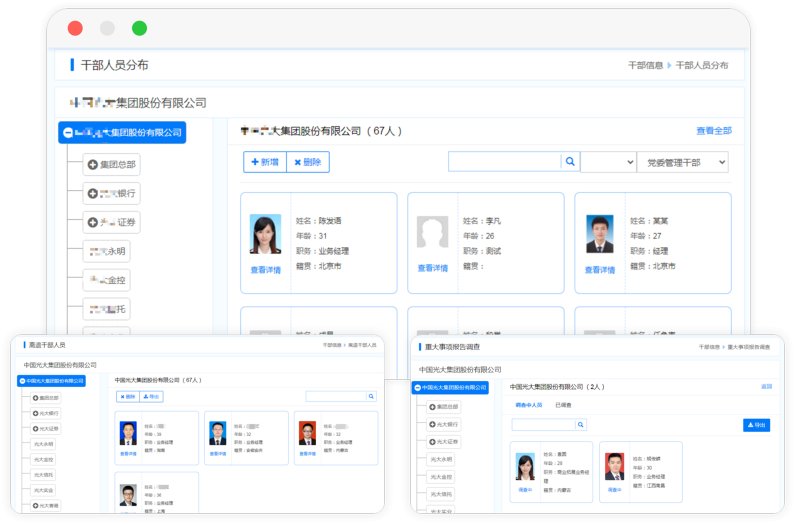Click the red window close dot
The height and width of the screenshot is (524, 795).
pos(75,28)
